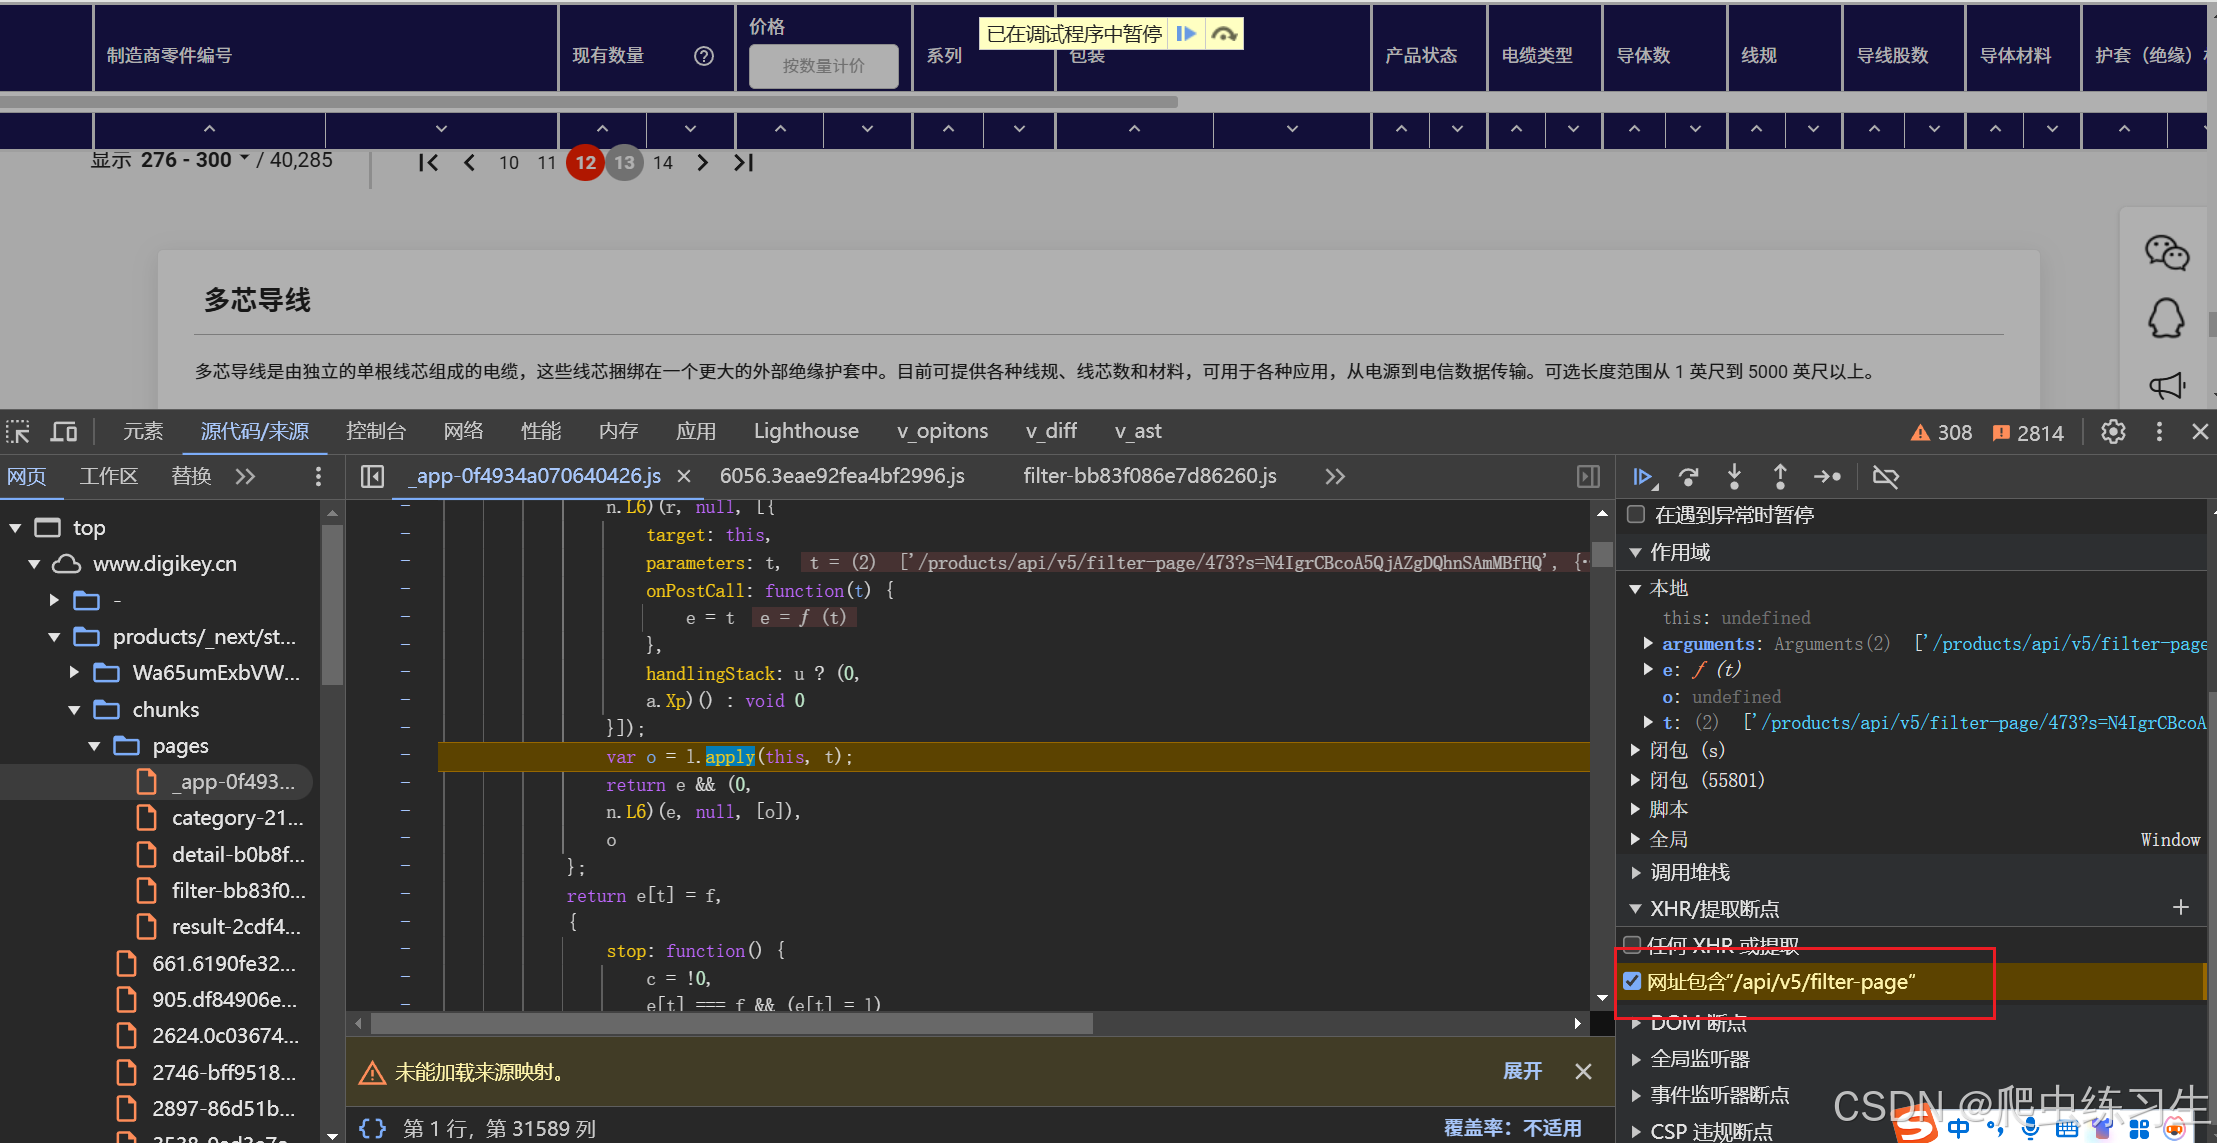
Task: Enable pause on exceptions checkbox
Action: 1636,515
